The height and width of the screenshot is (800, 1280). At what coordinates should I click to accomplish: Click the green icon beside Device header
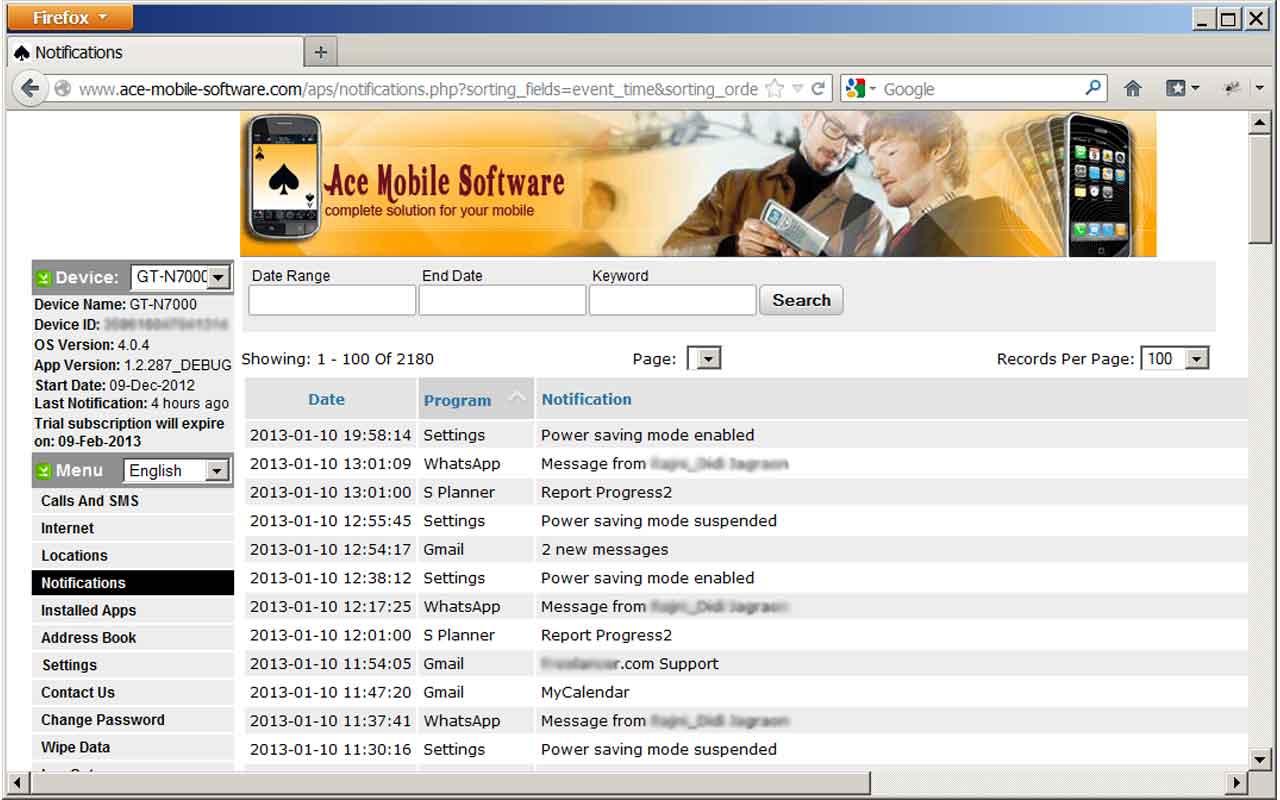(x=43, y=278)
